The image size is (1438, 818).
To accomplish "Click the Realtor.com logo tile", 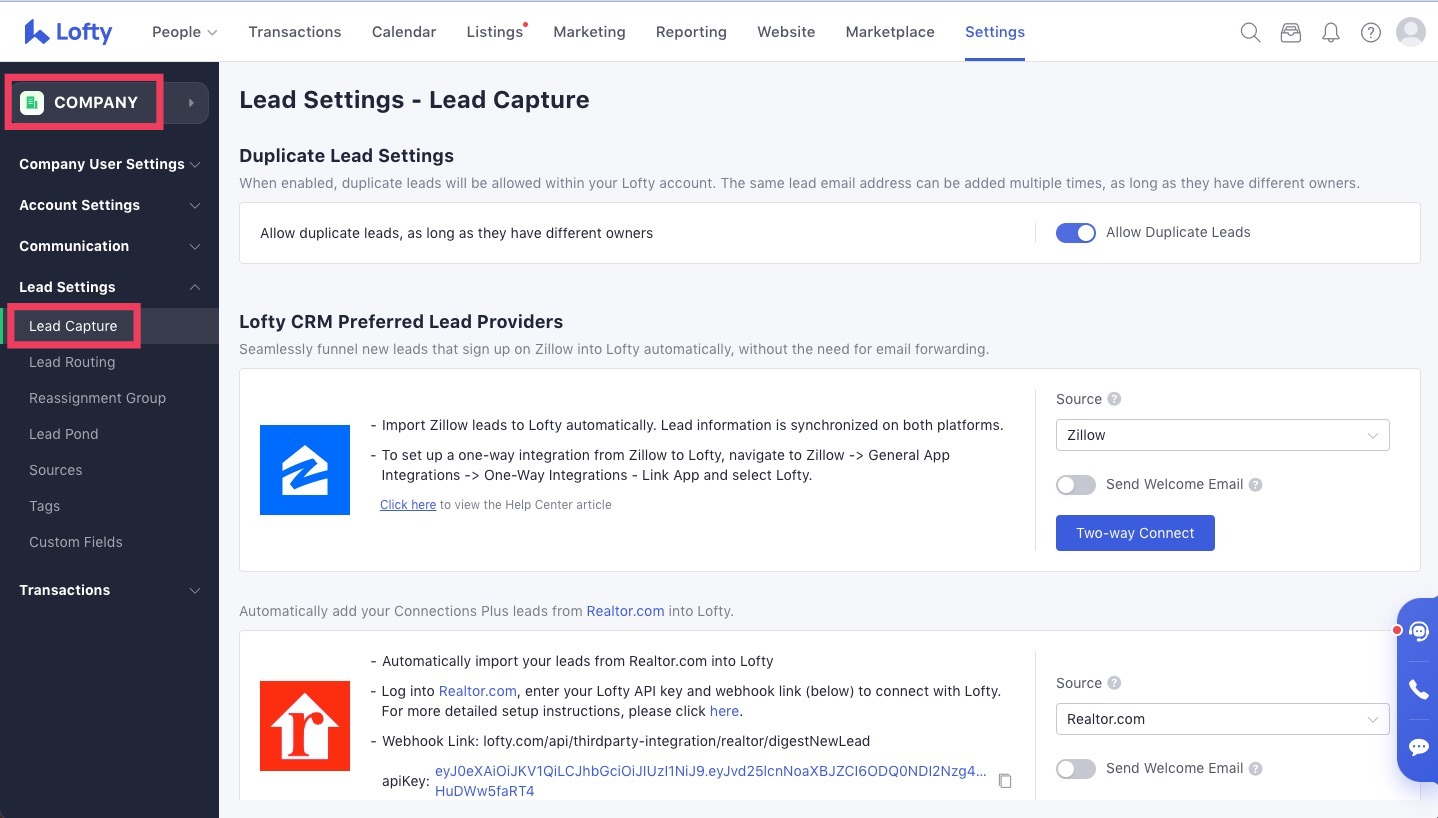I will (305, 726).
